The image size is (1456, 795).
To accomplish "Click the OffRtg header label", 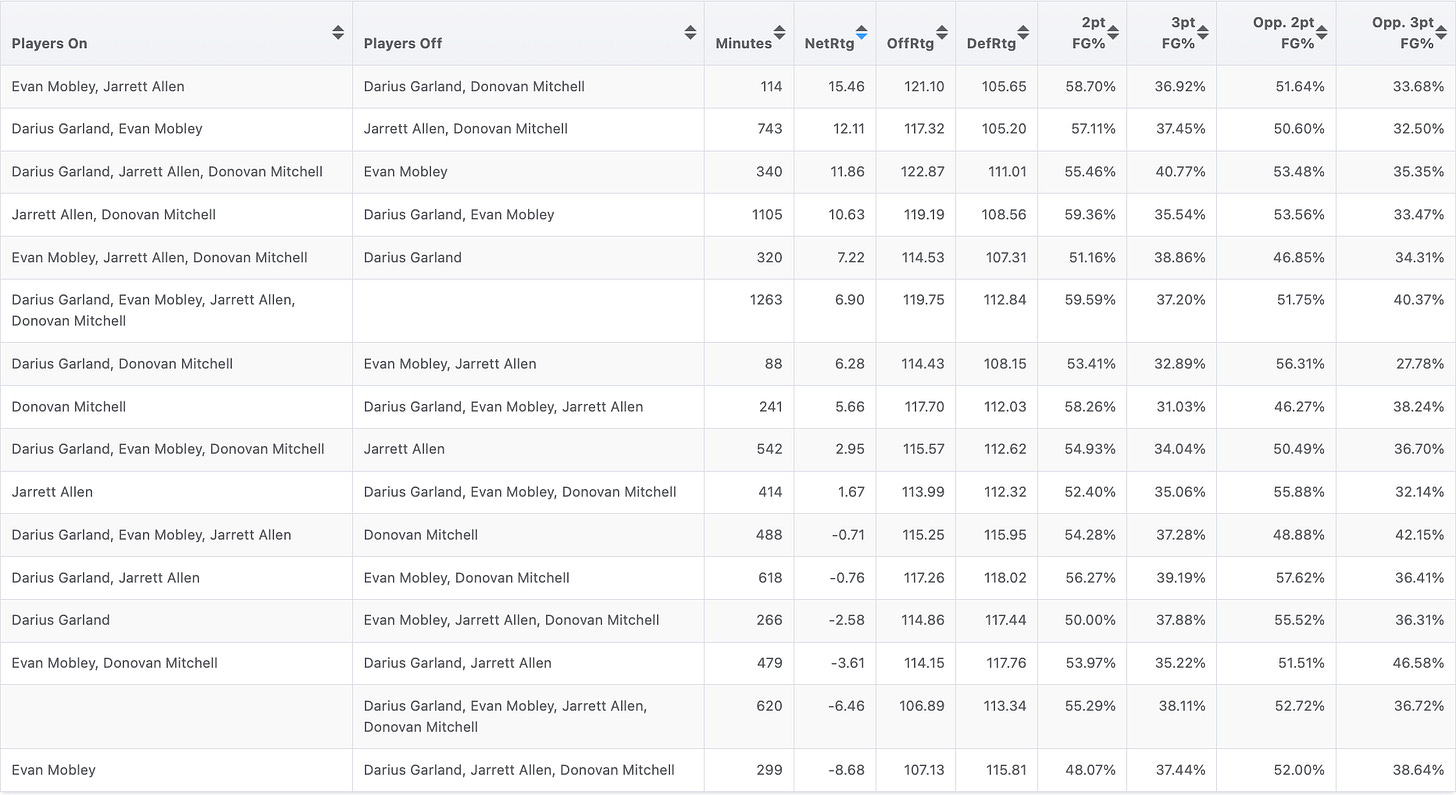I will pyautogui.click(x=910, y=44).
